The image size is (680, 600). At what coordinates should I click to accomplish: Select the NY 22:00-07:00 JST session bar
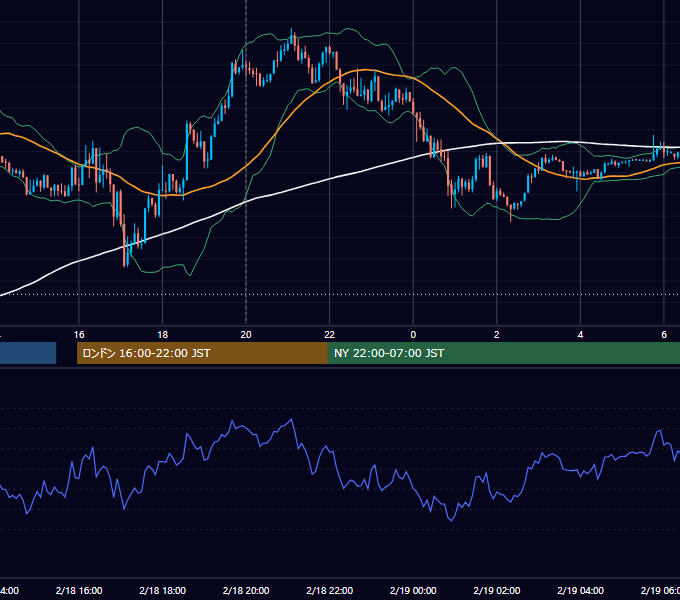tap(503, 353)
